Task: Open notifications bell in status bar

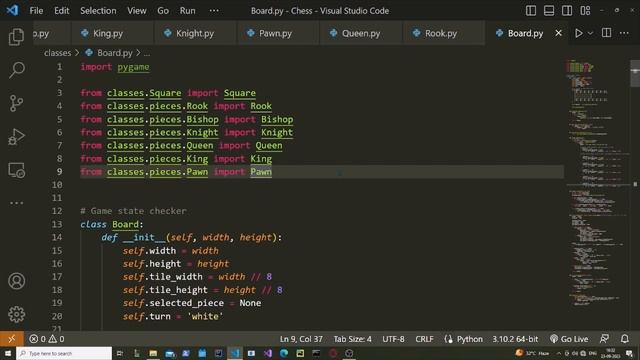Action: (x=624, y=339)
